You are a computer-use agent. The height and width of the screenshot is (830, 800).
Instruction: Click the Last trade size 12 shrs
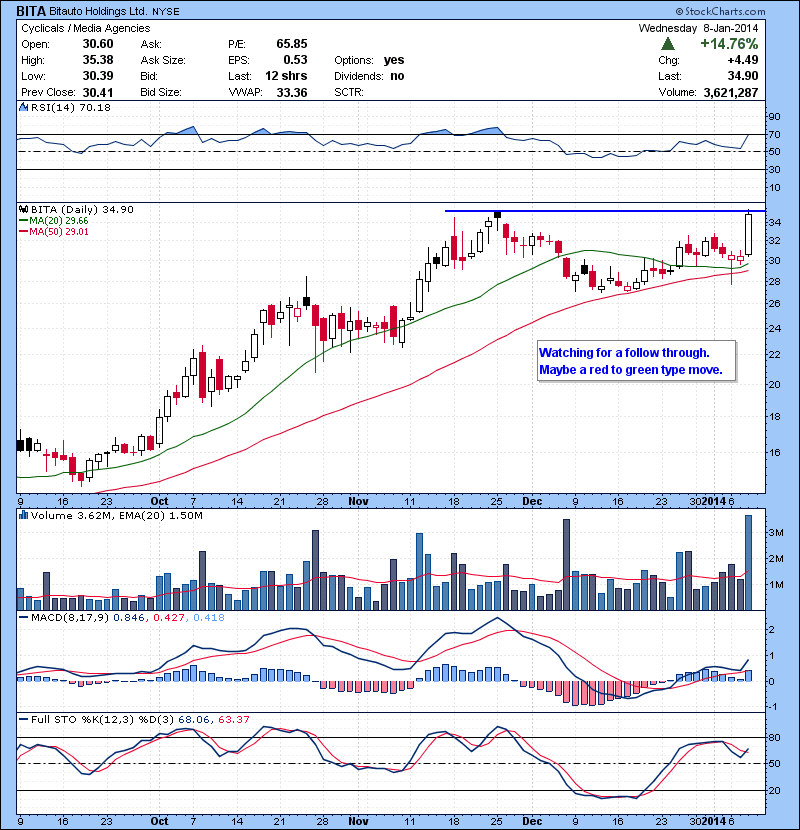[x=286, y=76]
